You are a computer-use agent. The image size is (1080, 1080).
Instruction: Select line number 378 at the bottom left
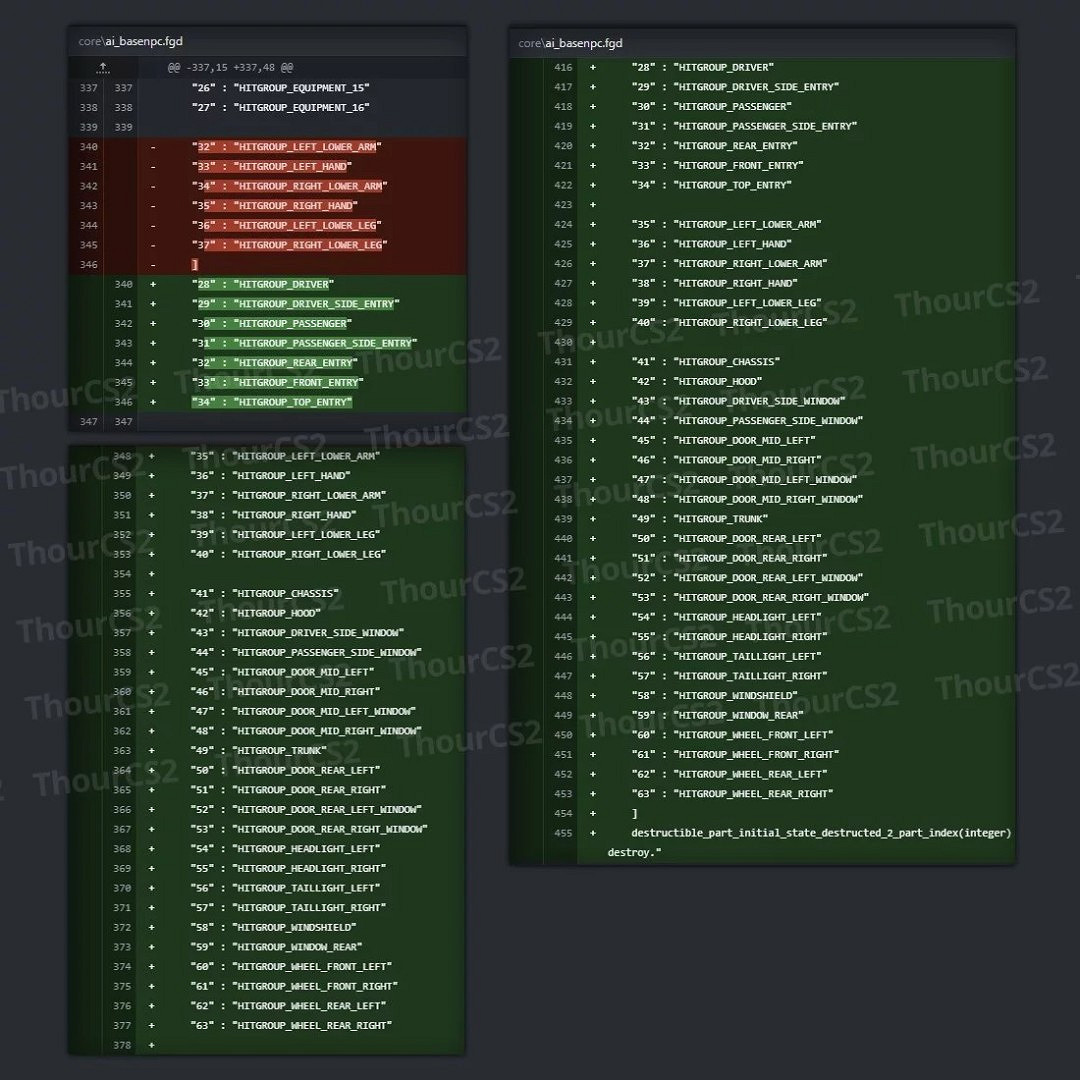(x=122, y=1045)
